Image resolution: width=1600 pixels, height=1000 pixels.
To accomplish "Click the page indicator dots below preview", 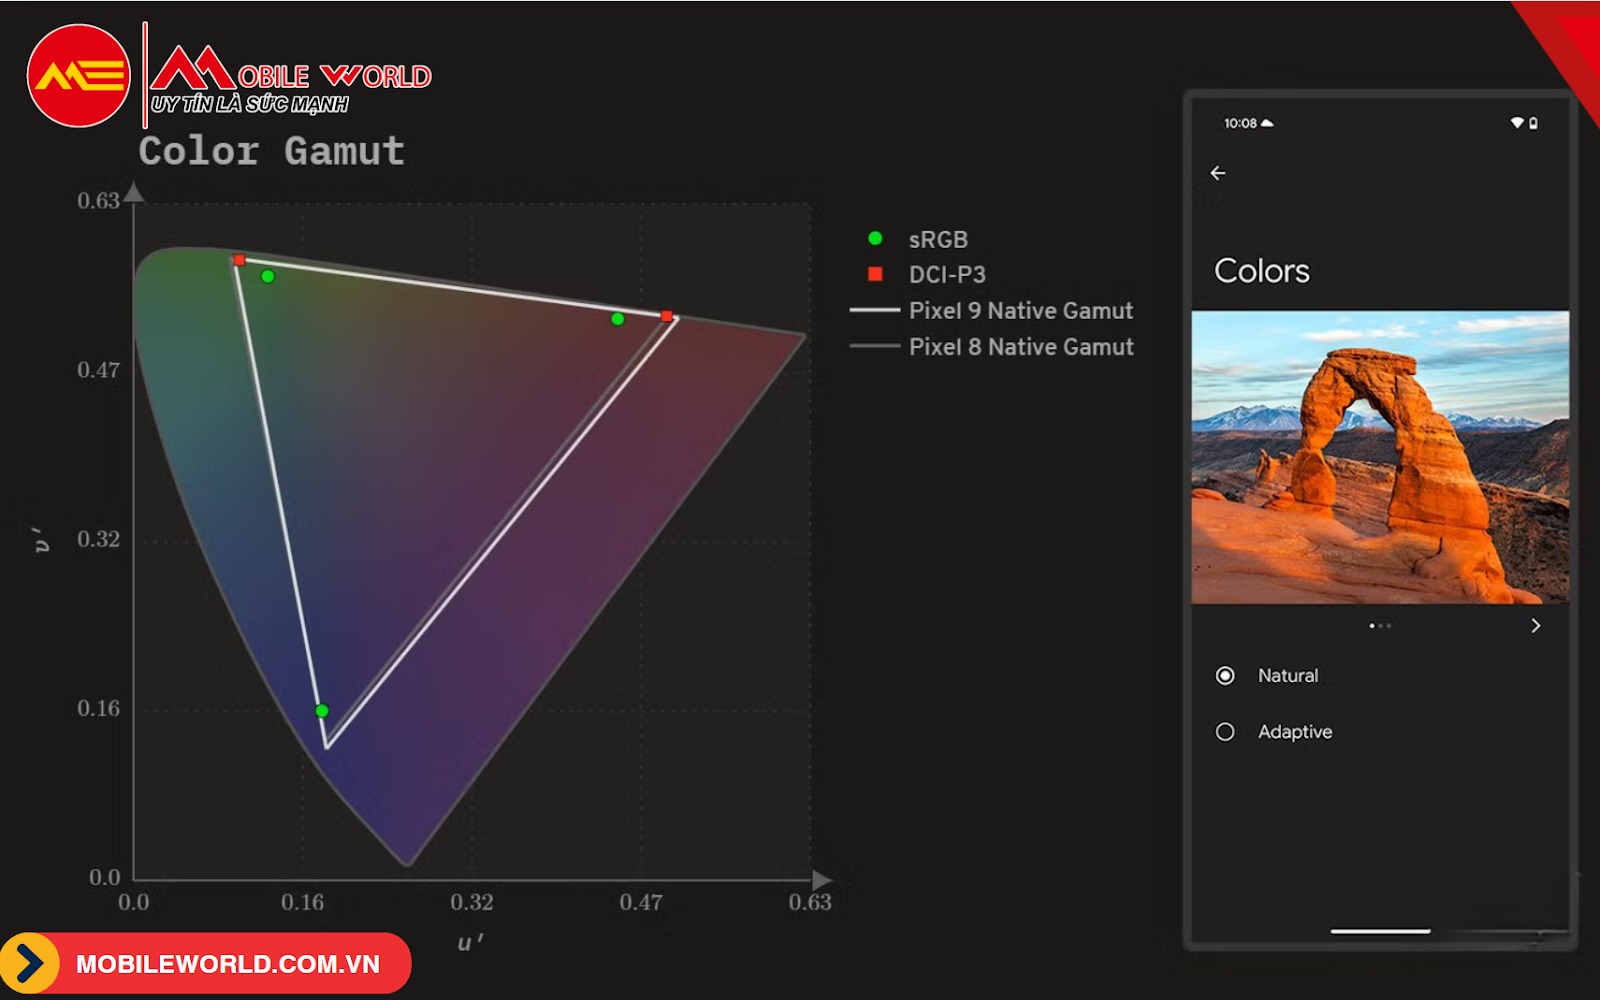I will [1380, 626].
